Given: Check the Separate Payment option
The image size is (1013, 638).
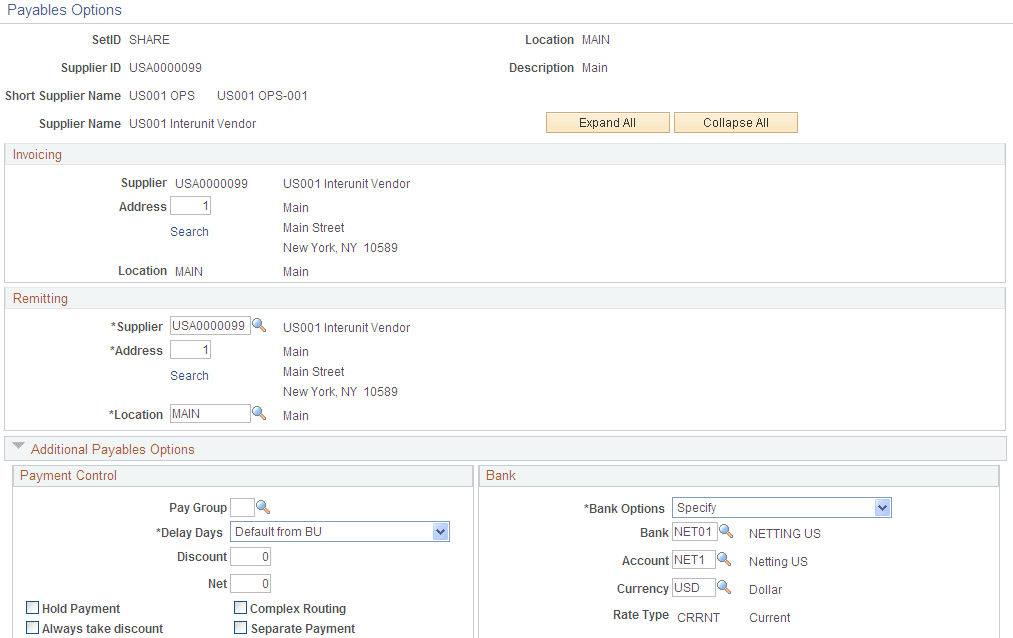Looking at the screenshot, I should [x=240, y=627].
